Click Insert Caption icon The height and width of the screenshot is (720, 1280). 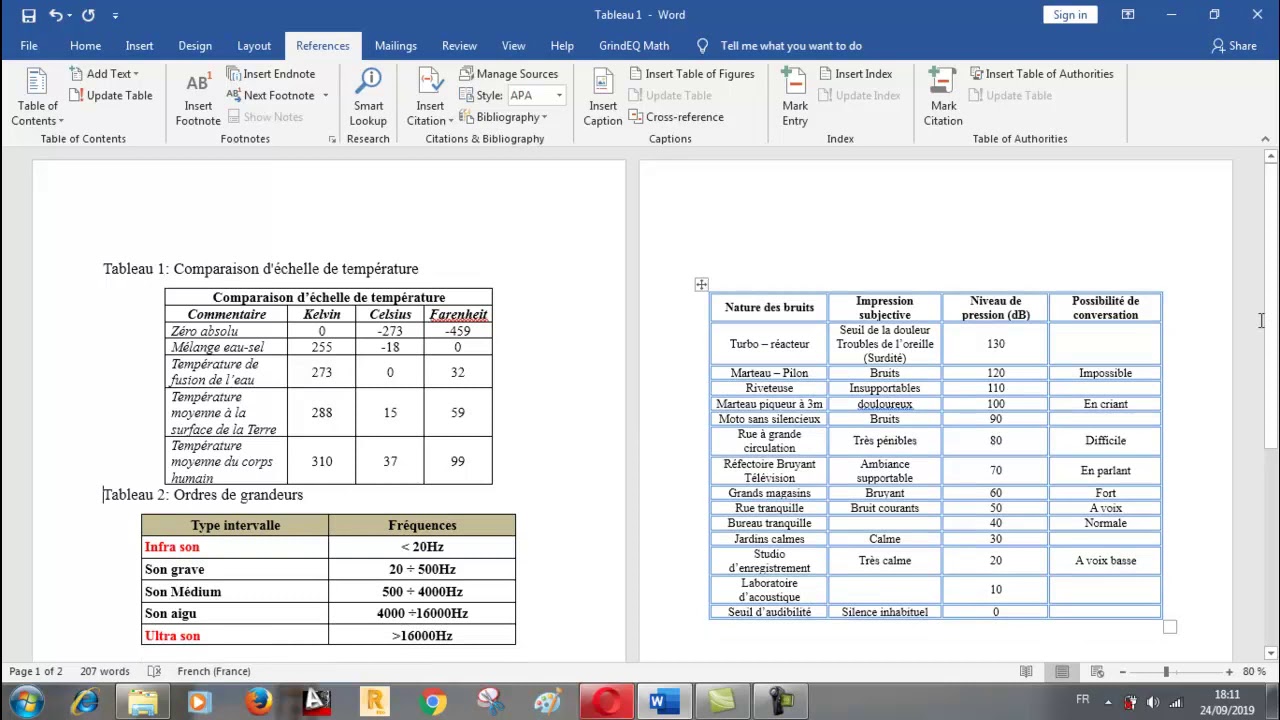coord(603,97)
